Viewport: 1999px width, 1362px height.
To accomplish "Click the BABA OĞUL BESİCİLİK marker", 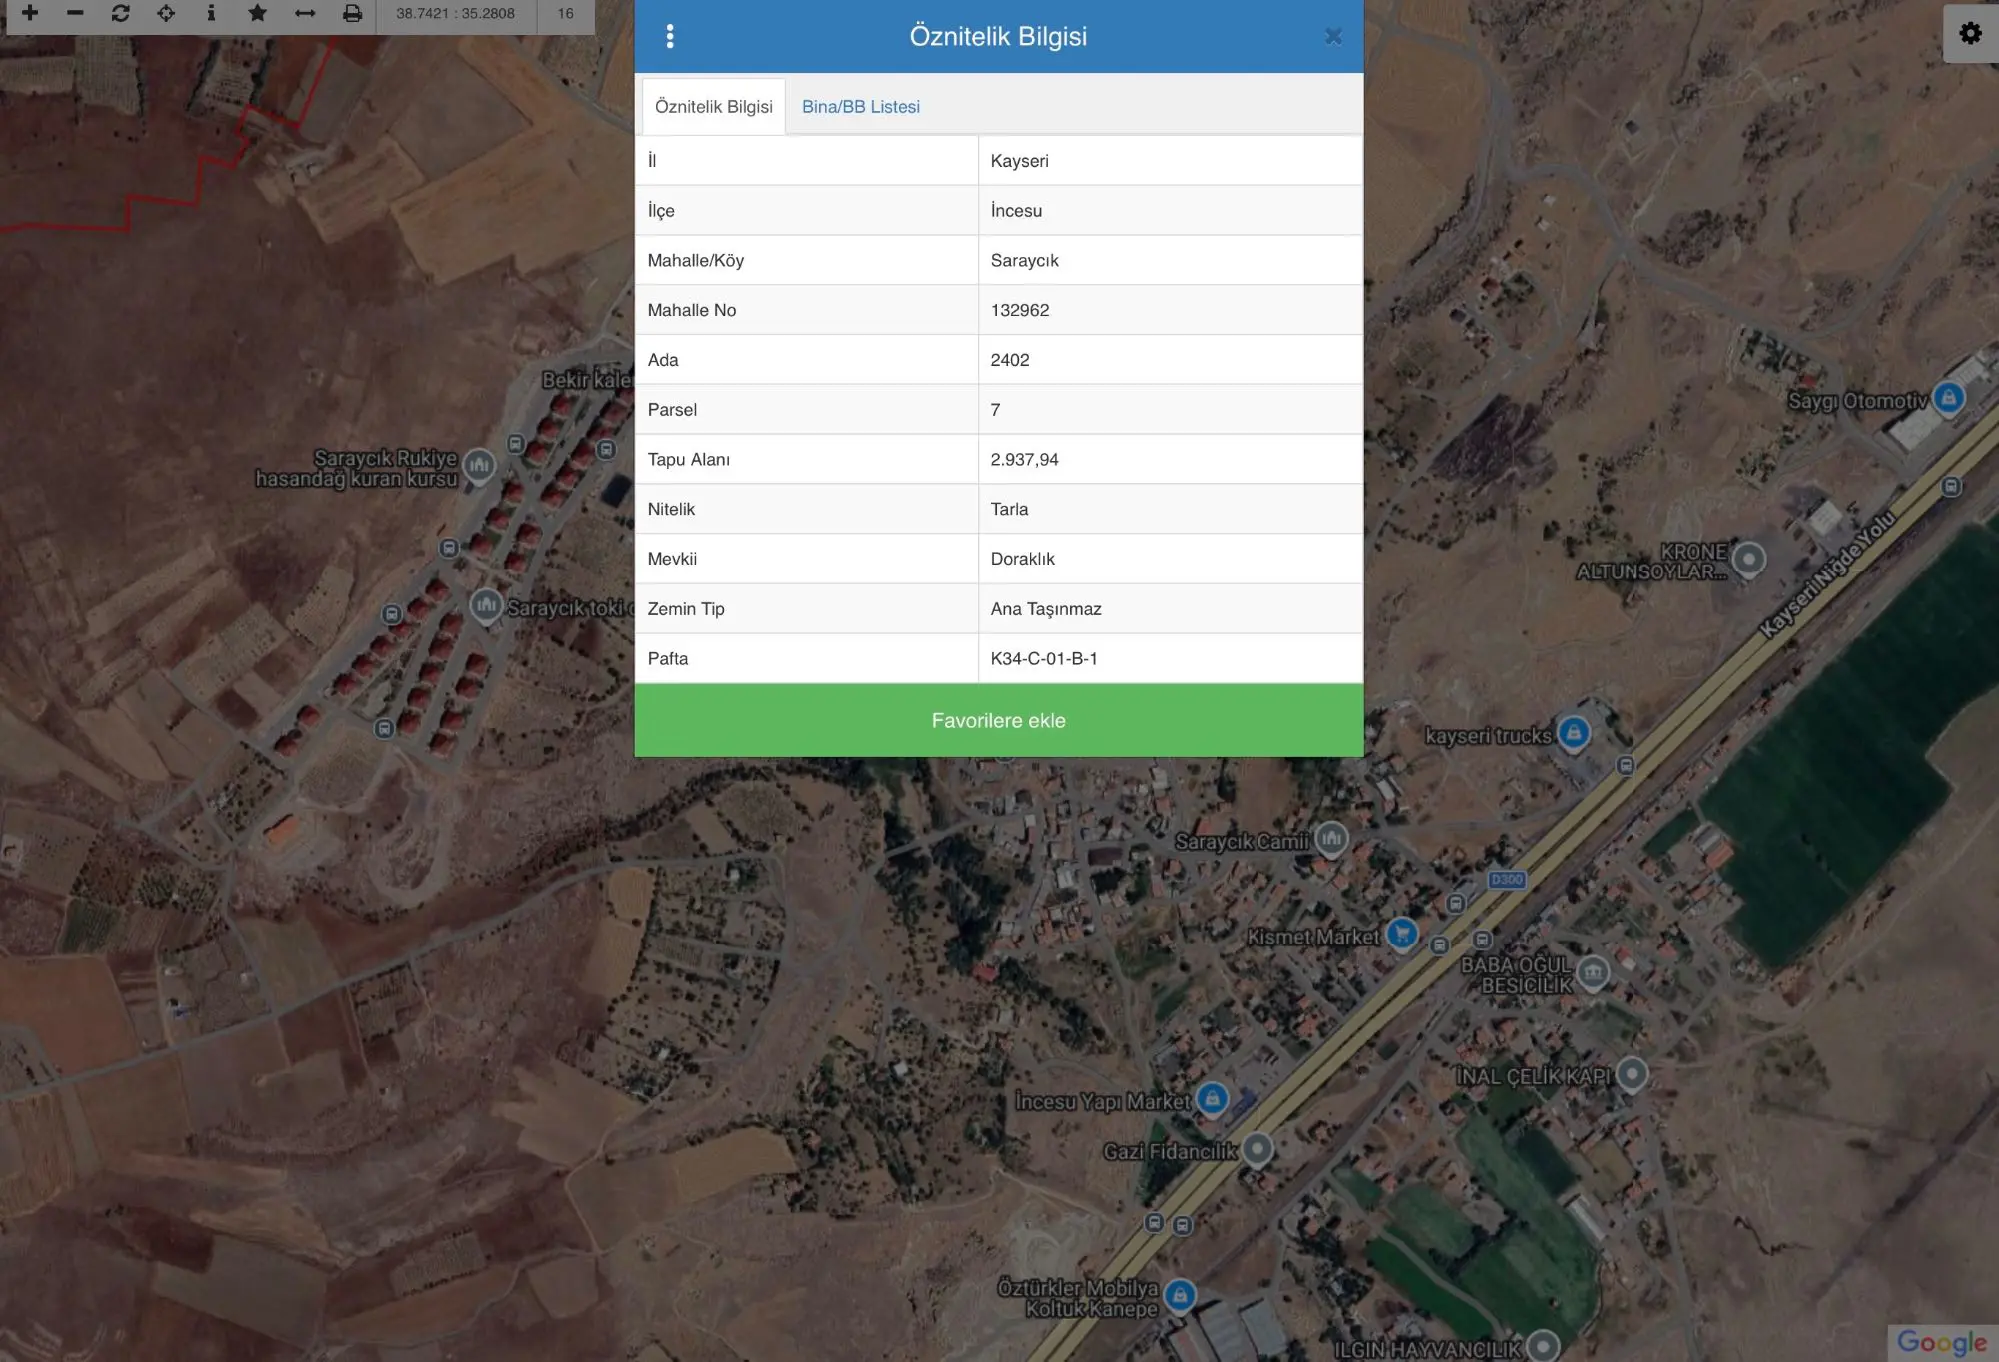I will click(1593, 971).
